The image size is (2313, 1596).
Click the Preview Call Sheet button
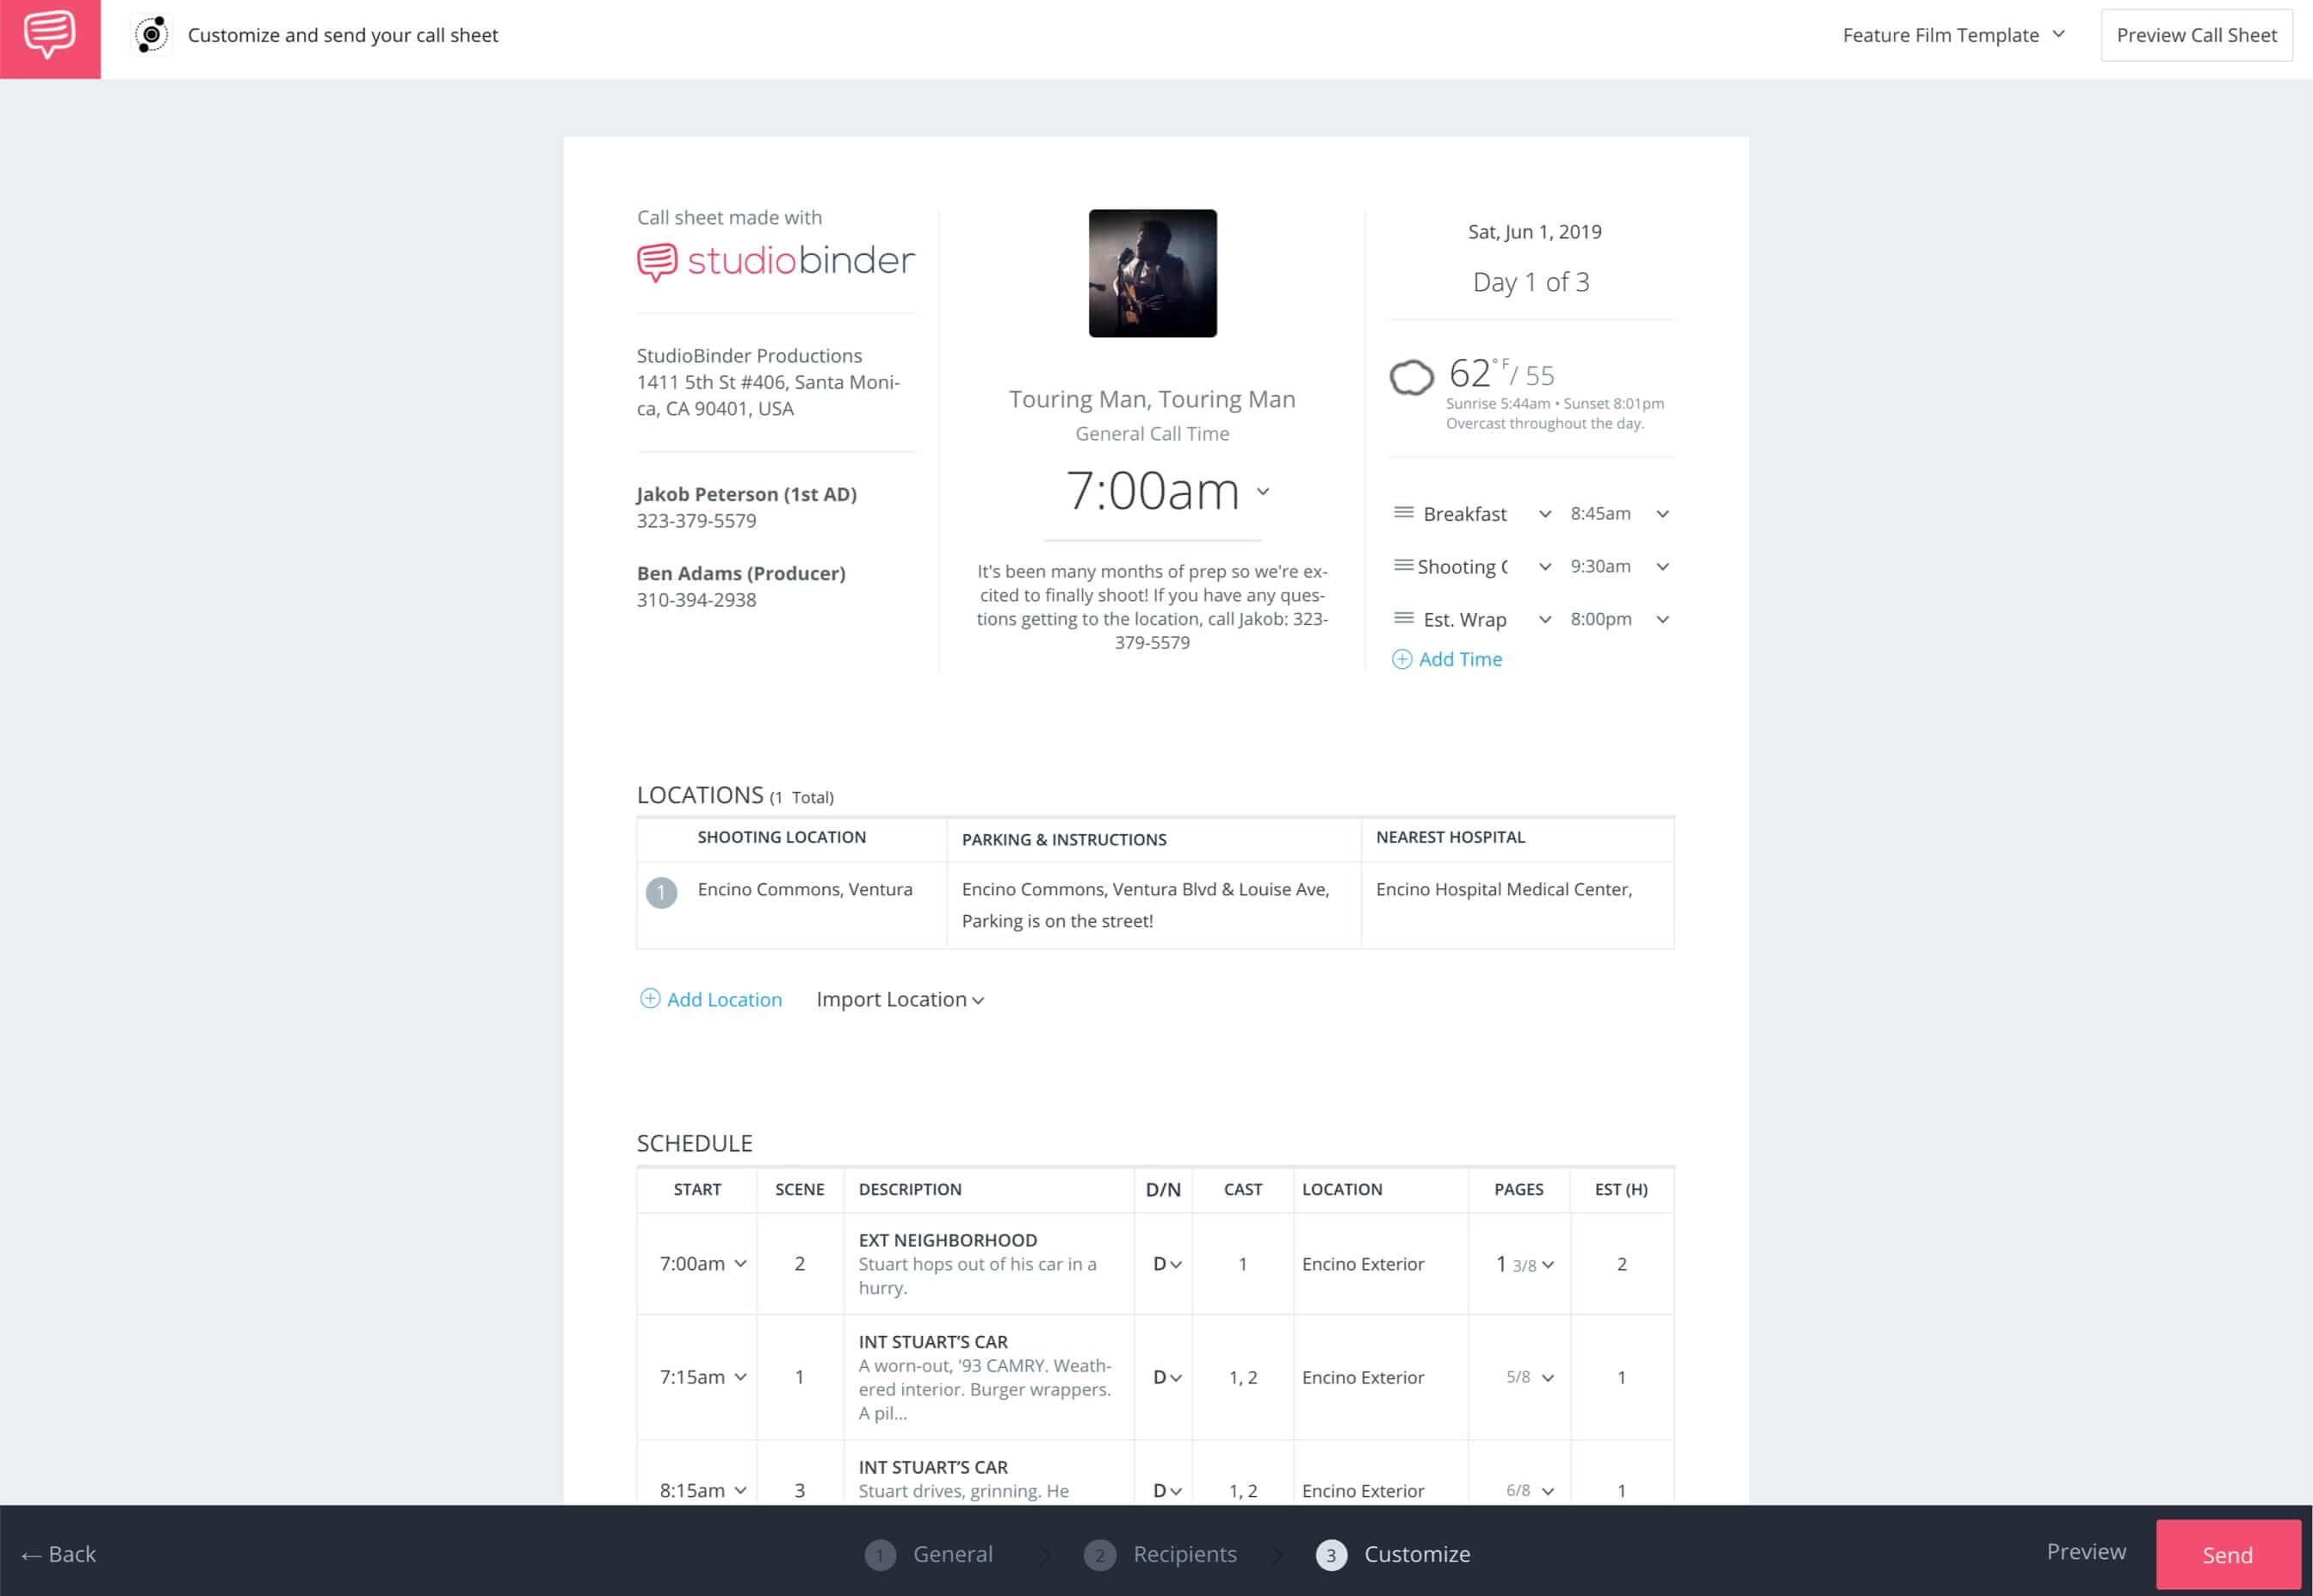2196,34
